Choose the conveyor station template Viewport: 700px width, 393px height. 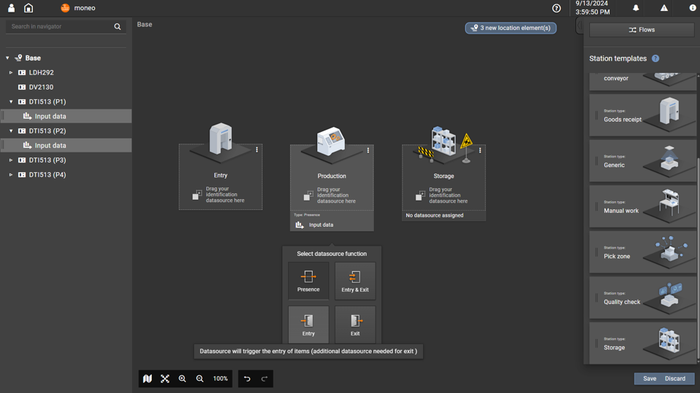click(x=642, y=82)
